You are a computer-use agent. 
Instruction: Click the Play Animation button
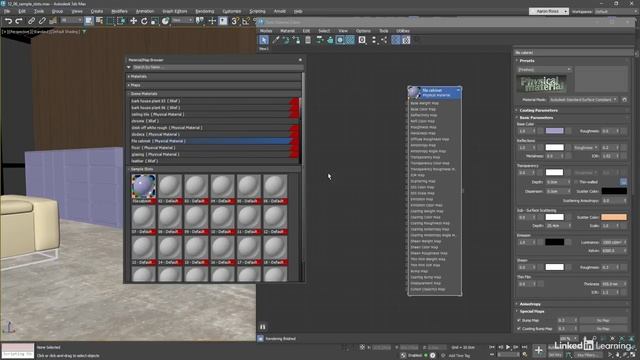[508, 347]
